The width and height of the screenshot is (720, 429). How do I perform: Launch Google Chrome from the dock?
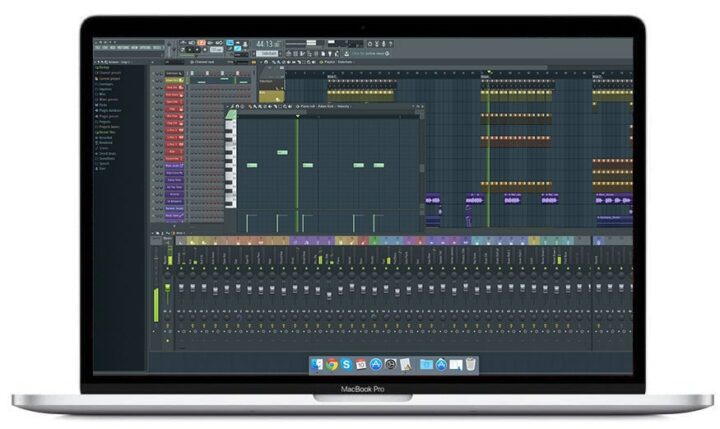click(x=332, y=365)
